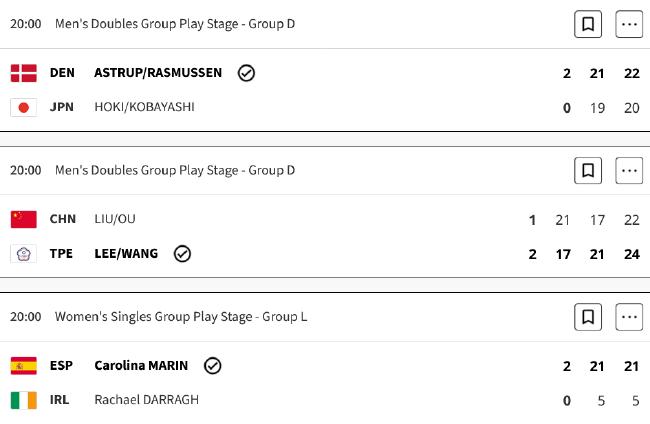Image resolution: width=650 pixels, height=424 pixels.
Task: Select the LIU/OU team name
Action: tap(115, 219)
